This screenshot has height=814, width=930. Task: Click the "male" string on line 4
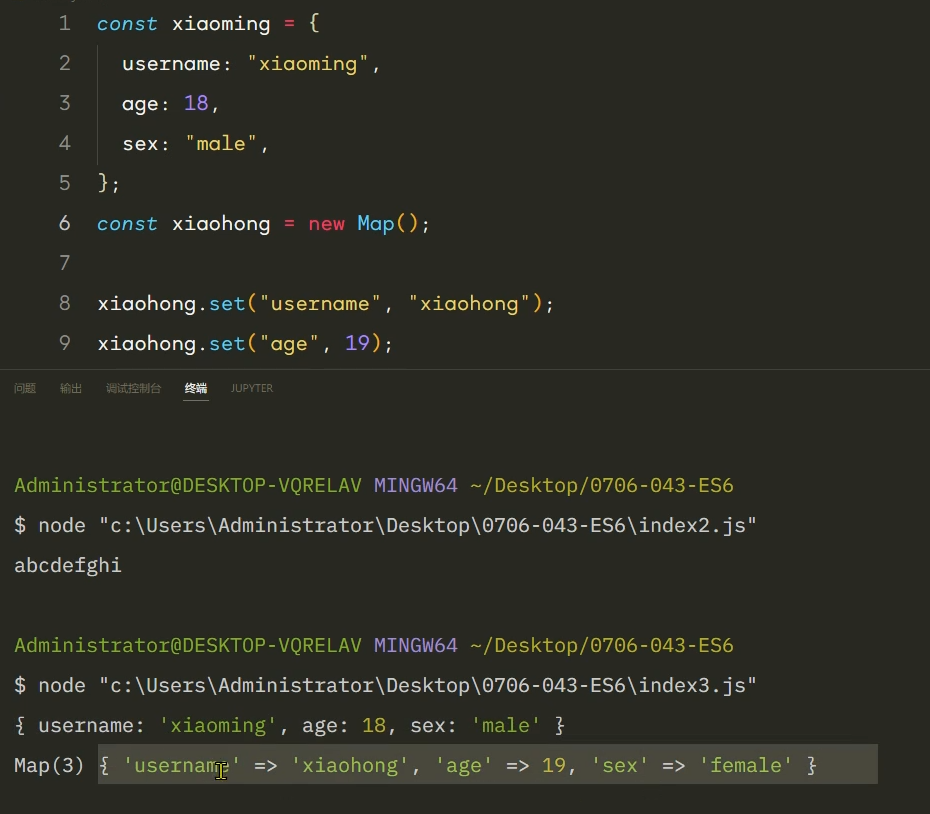click(221, 143)
